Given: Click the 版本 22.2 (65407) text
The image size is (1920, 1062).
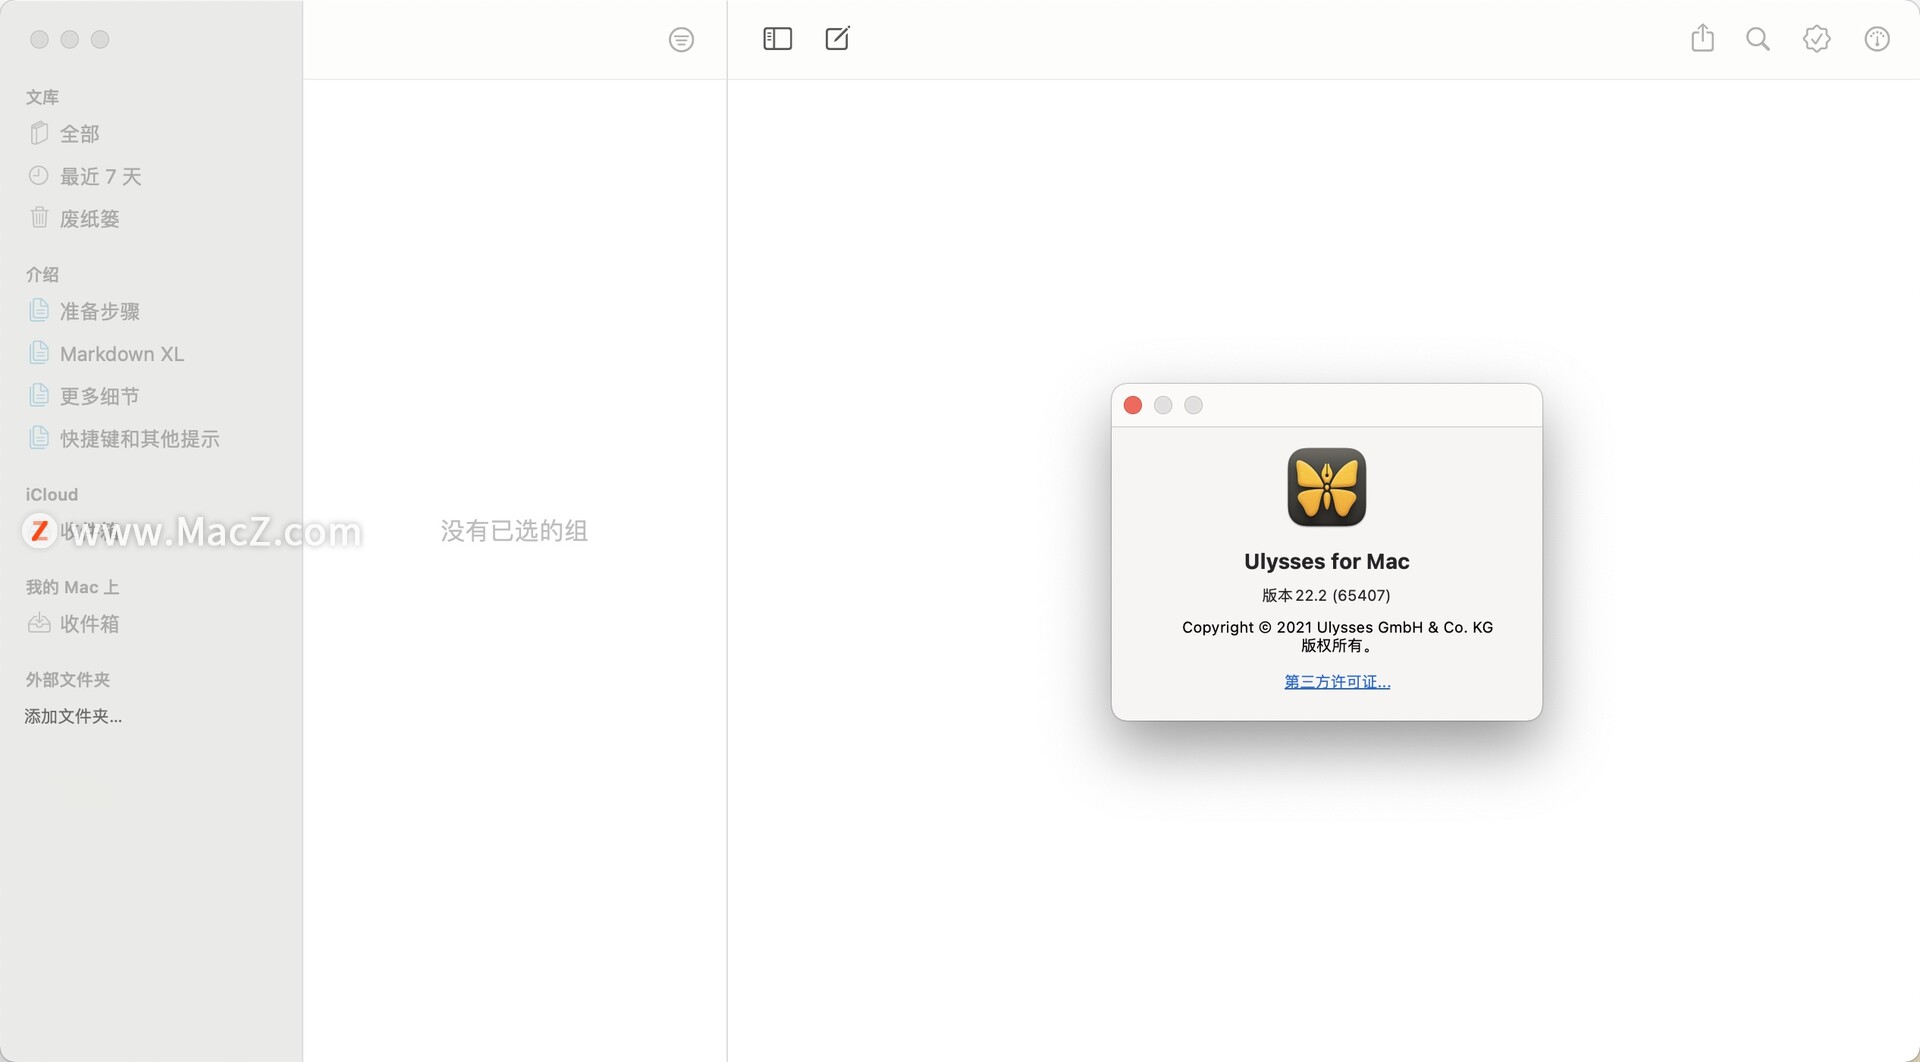Looking at the screenshot, I should [x=1326, y=595].
